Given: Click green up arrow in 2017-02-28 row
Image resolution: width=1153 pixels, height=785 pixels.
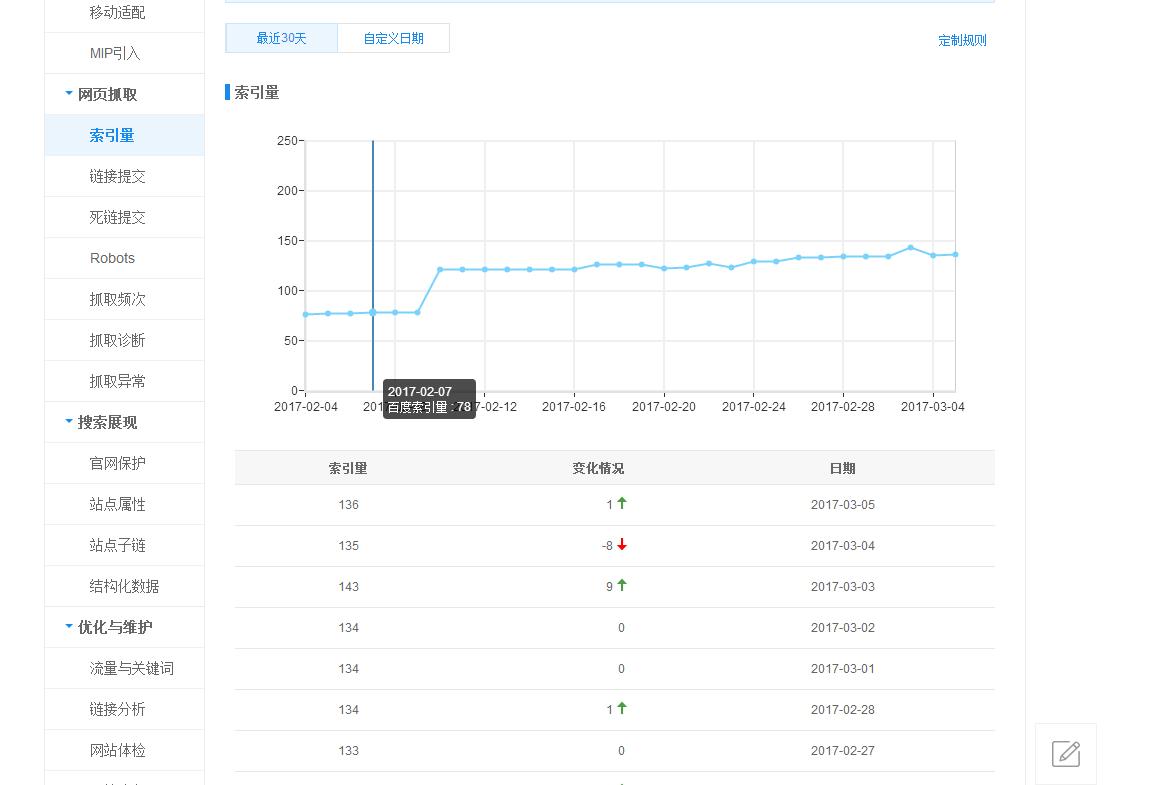Looking at the screenshot, I should 622,709.
